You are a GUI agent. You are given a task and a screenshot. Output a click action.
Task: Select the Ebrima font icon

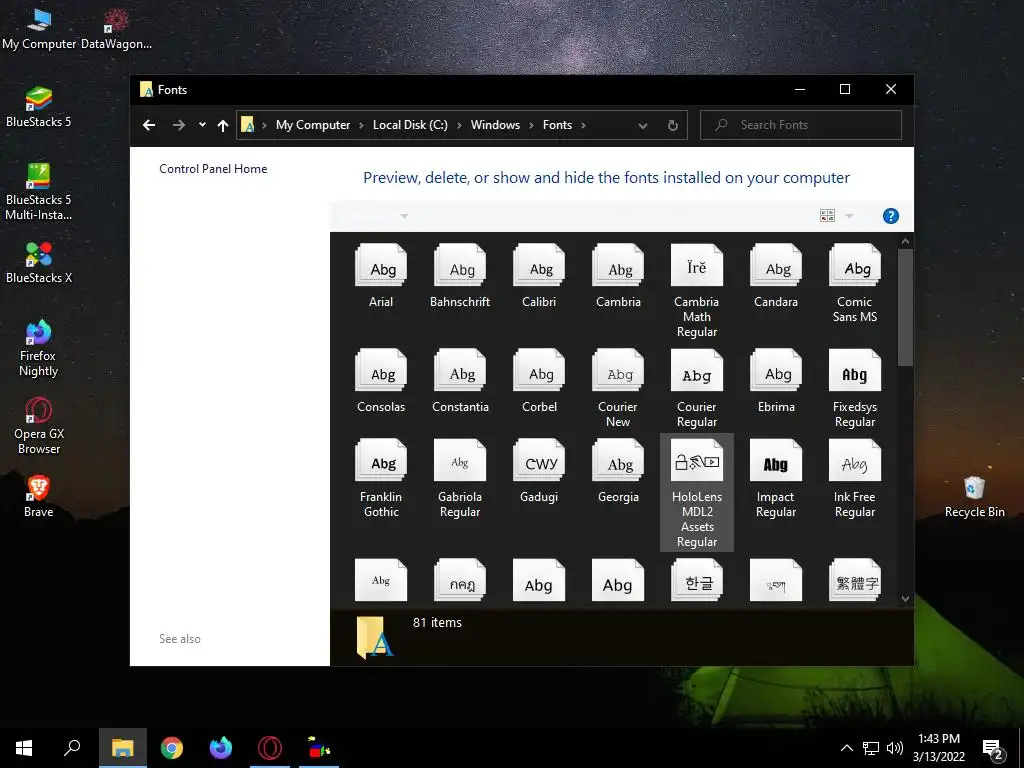click(x=776, y=370)
